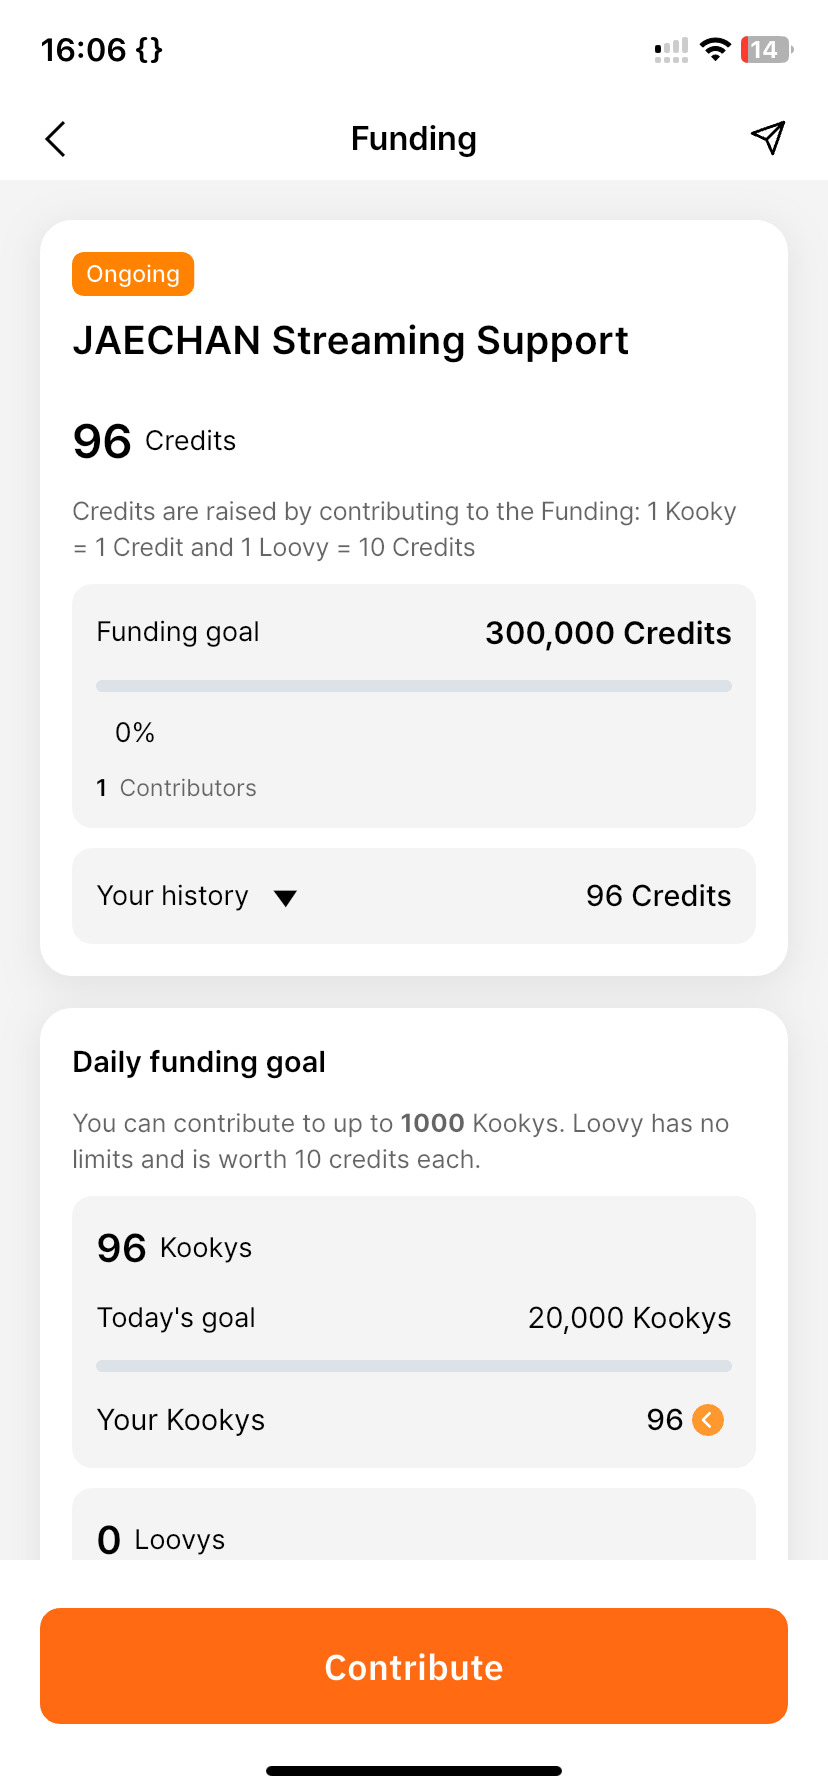Open the Your history row
828x1792 pixels.
point(414,896)
